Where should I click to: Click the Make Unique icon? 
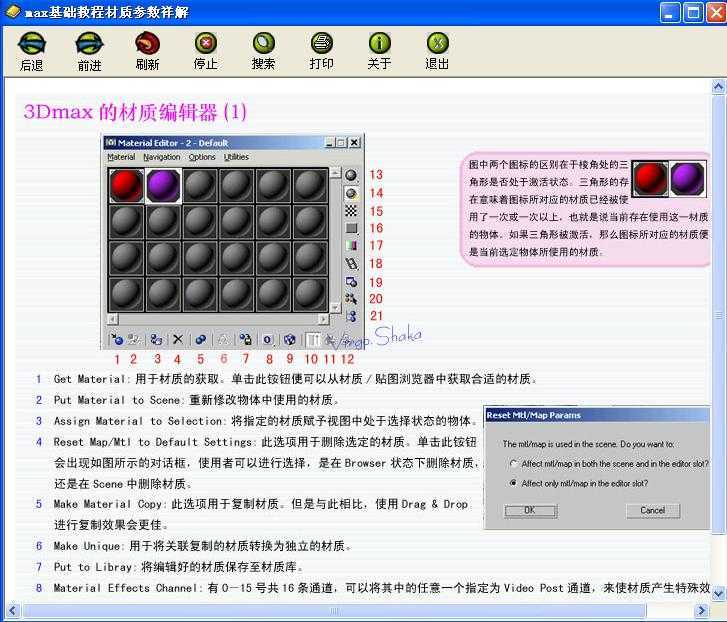(x=223, y=340)
